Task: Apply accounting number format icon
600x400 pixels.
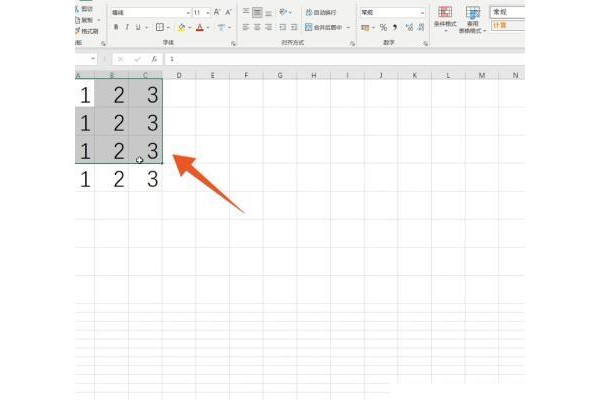Action: tap(365, 28)
